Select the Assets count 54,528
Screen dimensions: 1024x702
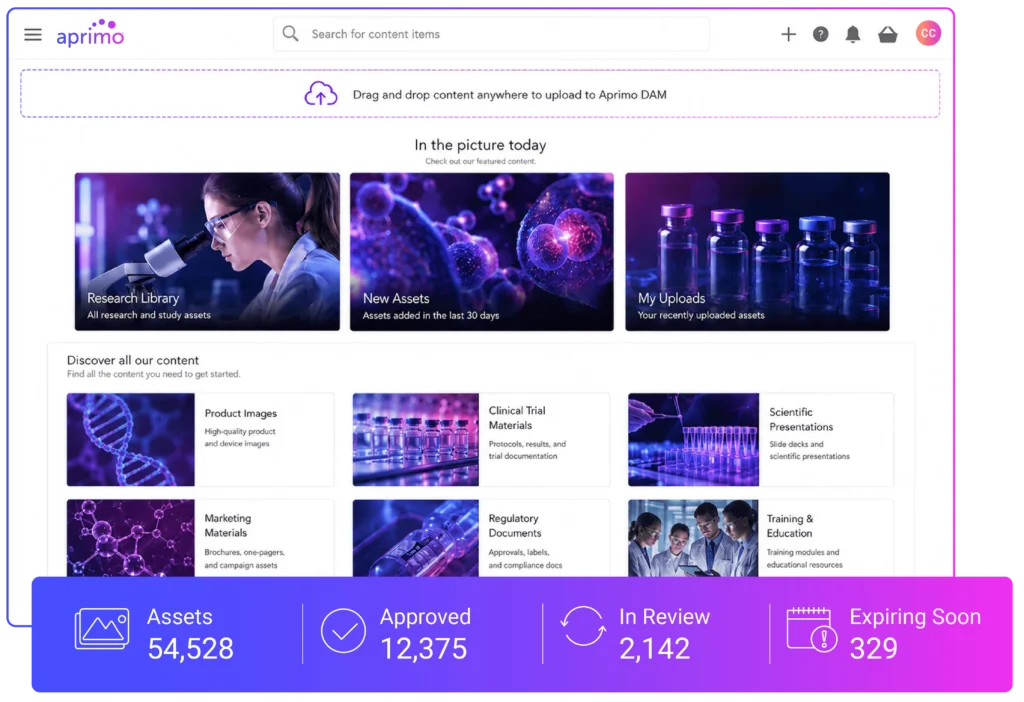[190, 648]
